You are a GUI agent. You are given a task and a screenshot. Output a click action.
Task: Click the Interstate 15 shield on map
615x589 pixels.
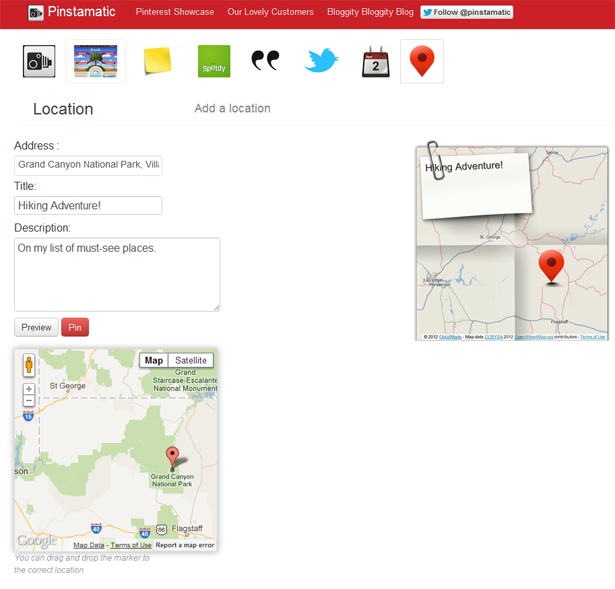28,416
